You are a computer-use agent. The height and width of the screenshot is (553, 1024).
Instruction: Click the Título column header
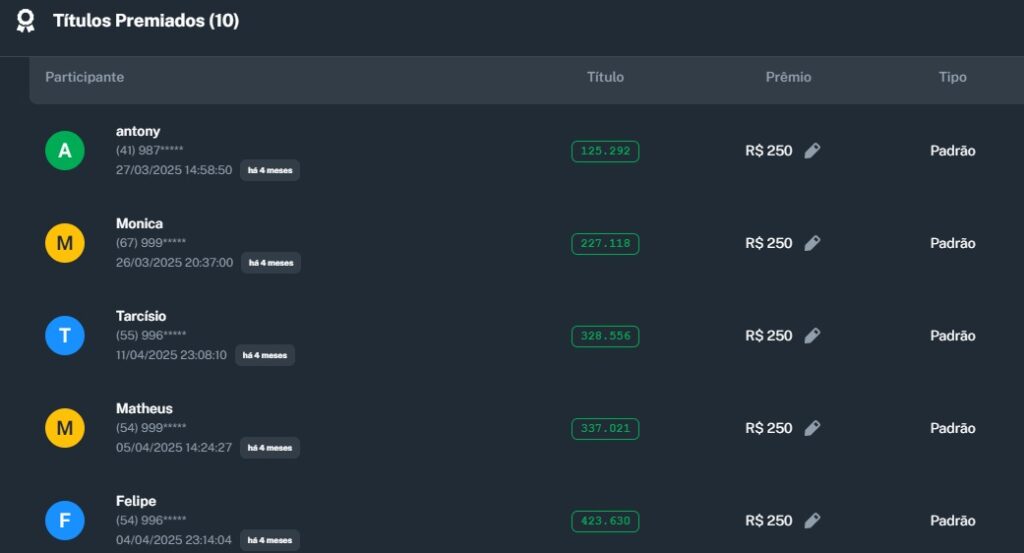click(x=605, y=77)
